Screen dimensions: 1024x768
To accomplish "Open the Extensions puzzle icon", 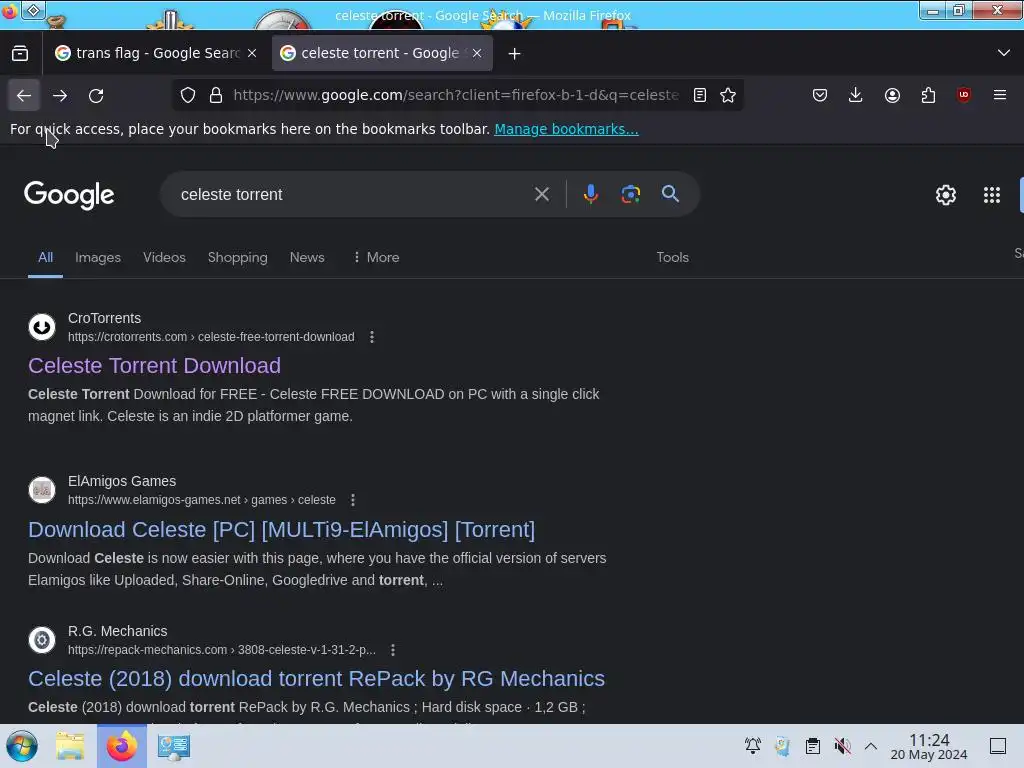I will (928, 95).
